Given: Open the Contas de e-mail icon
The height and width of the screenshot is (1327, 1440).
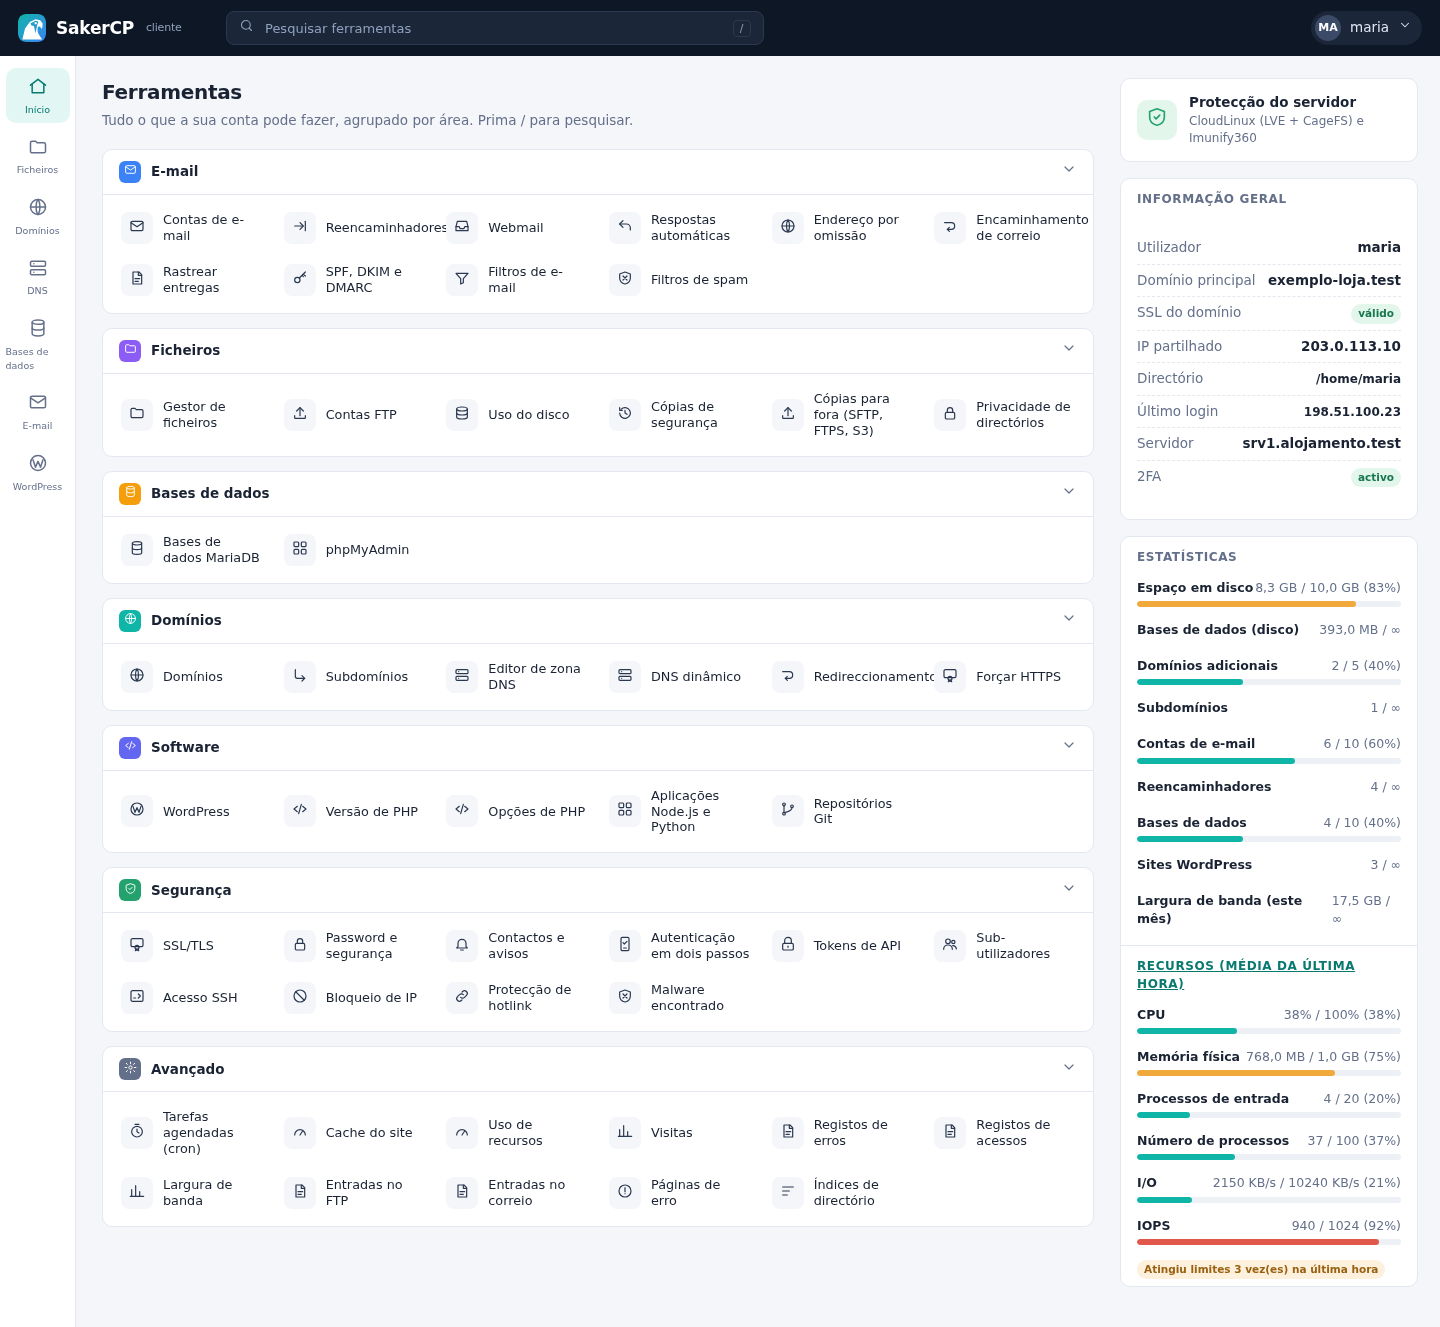Looking at the screenshot, I should 137,227.
